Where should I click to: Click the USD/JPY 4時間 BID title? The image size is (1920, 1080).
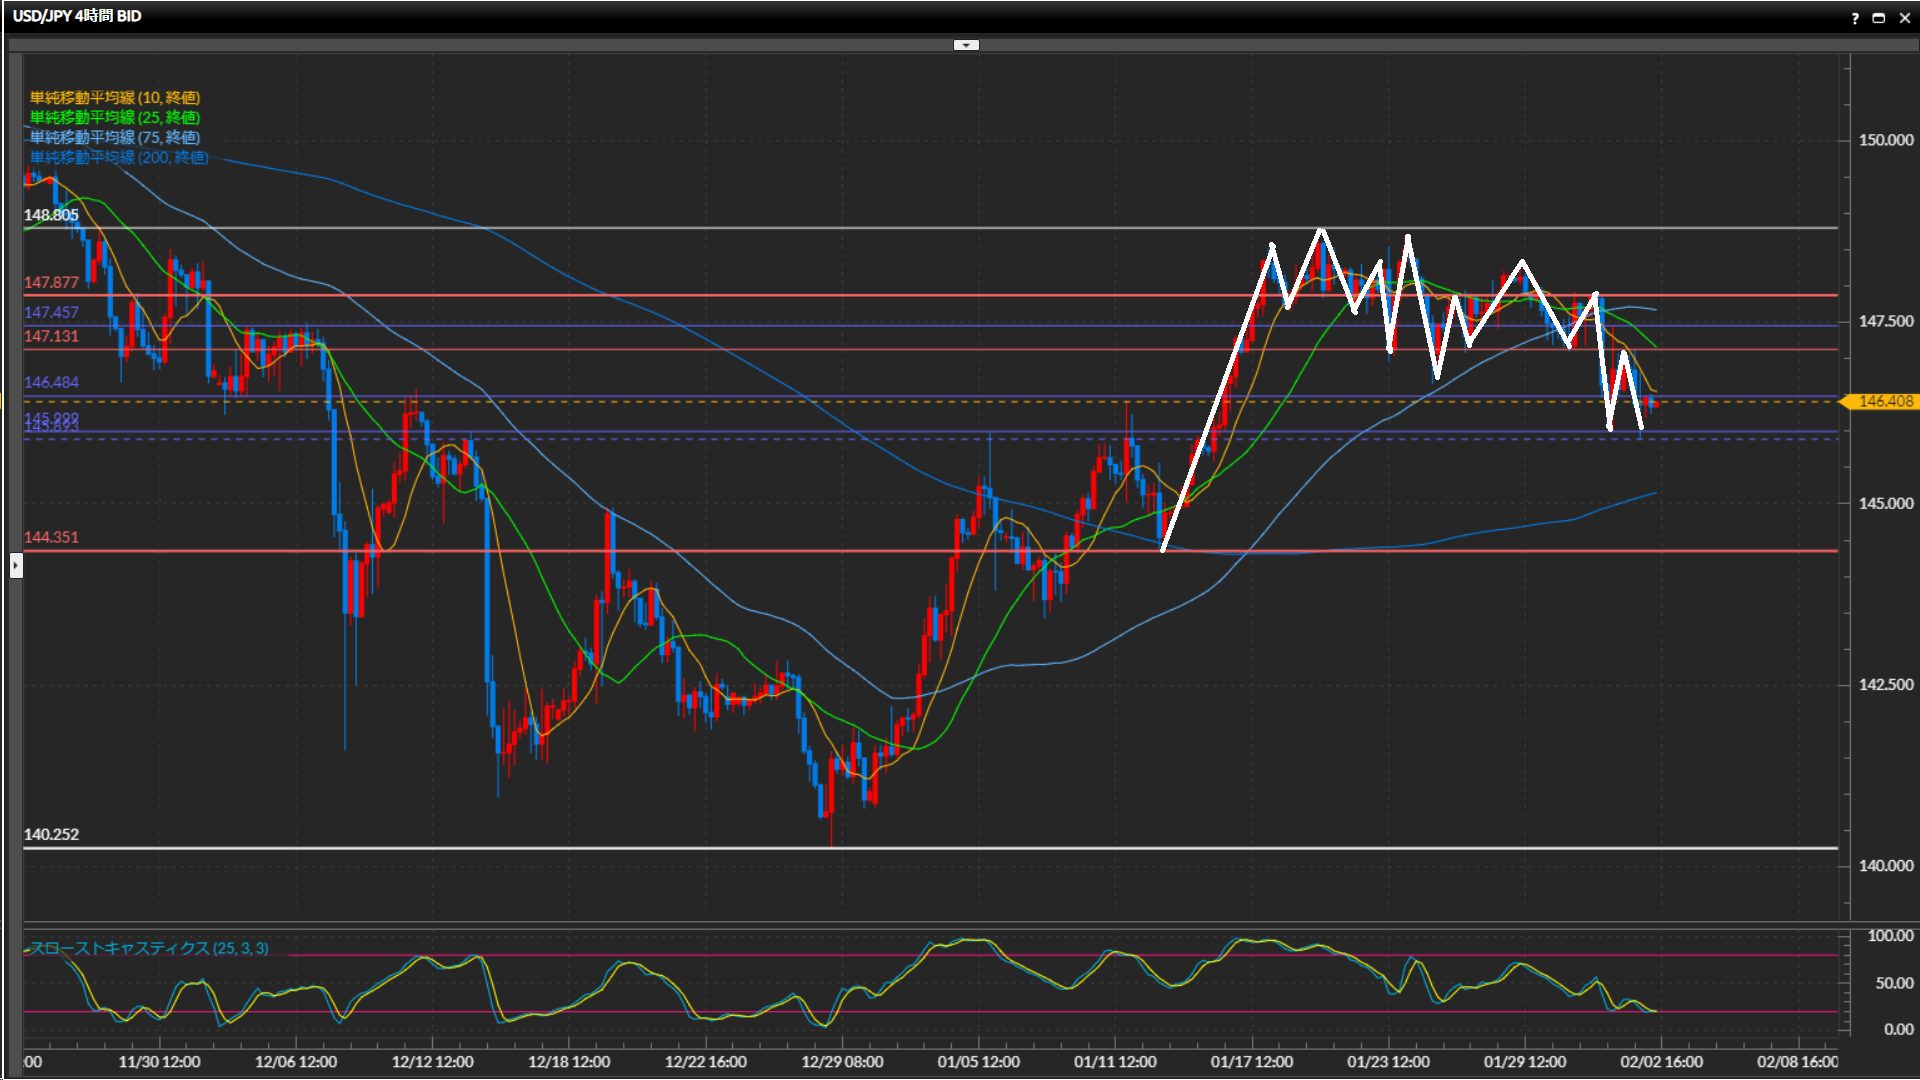pyautogui.click(x=77, y=16)
